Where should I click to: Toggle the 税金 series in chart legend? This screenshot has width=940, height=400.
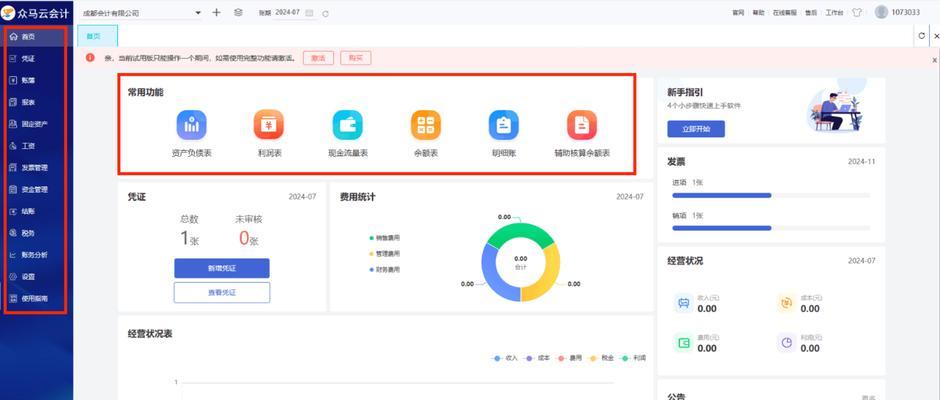[602, 358]
